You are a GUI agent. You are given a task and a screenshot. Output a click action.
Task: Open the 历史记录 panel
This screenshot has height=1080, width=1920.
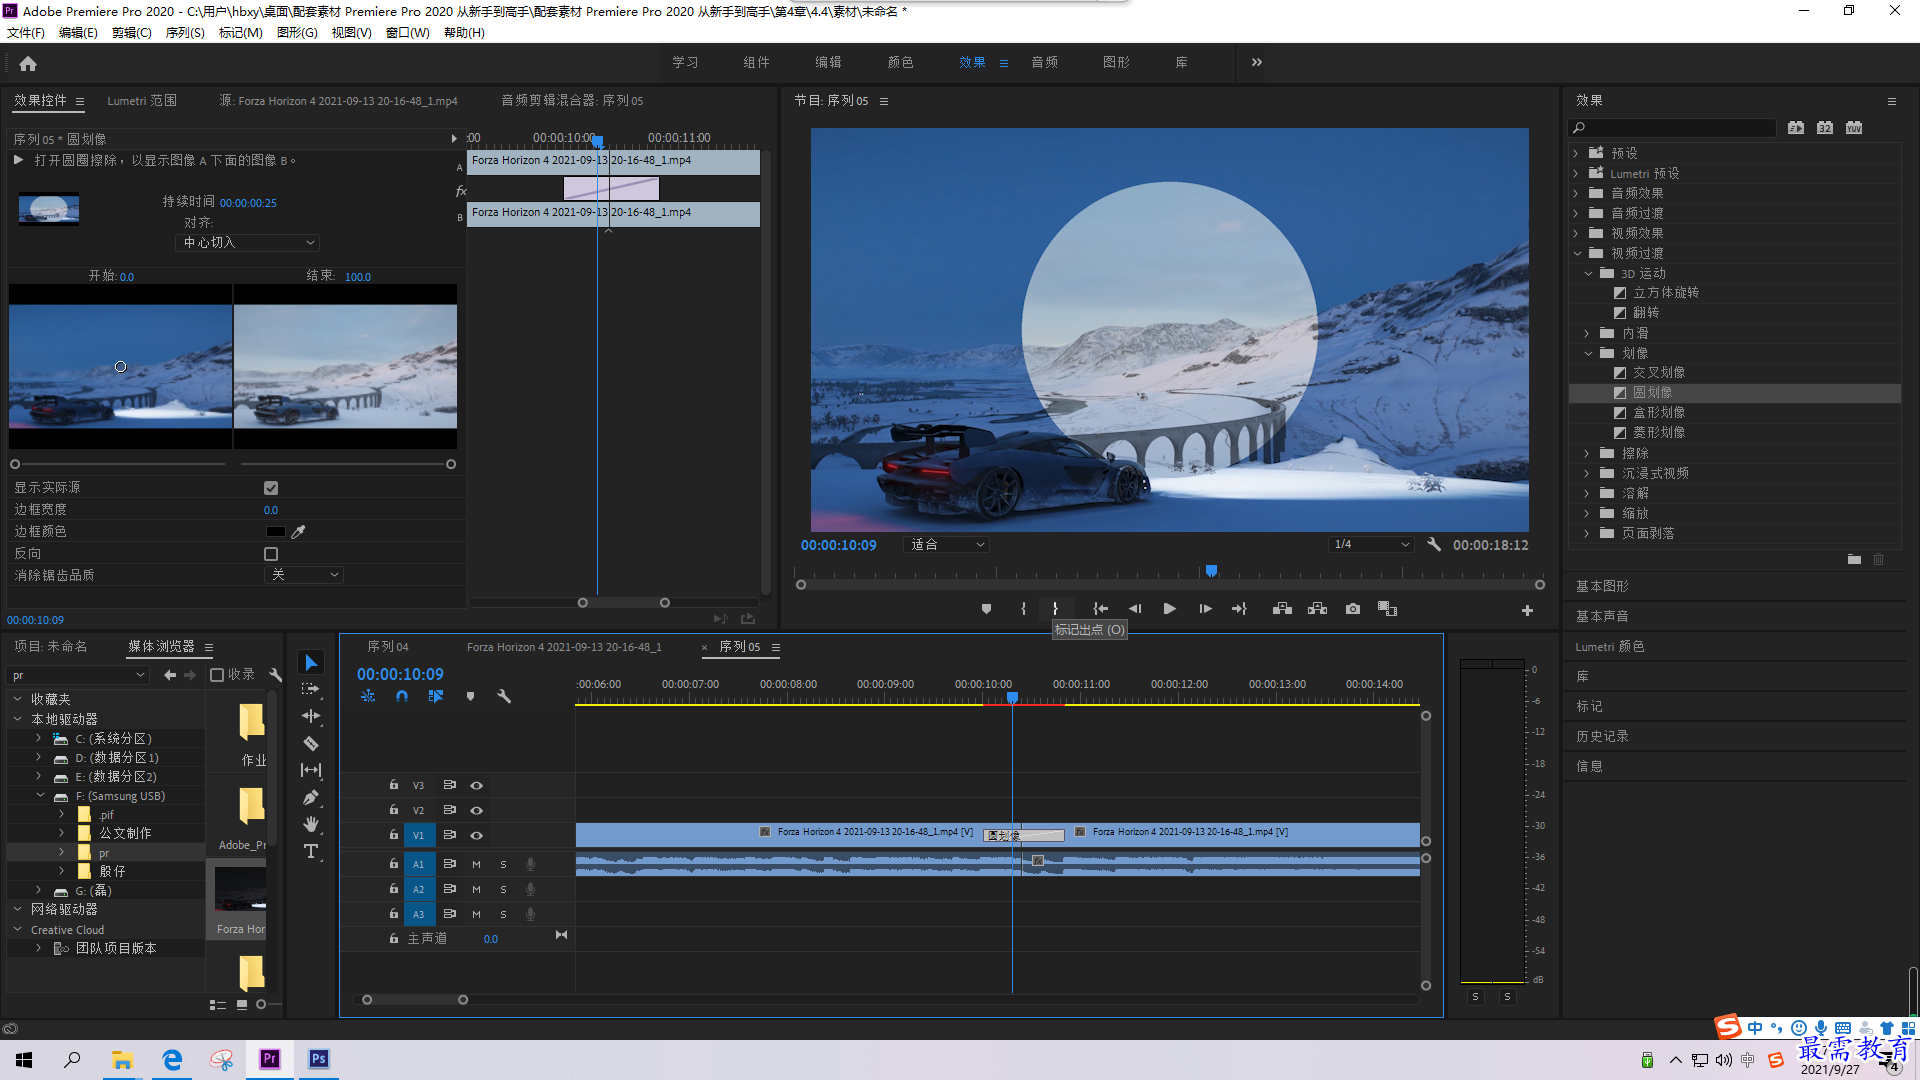[1602, 736]
